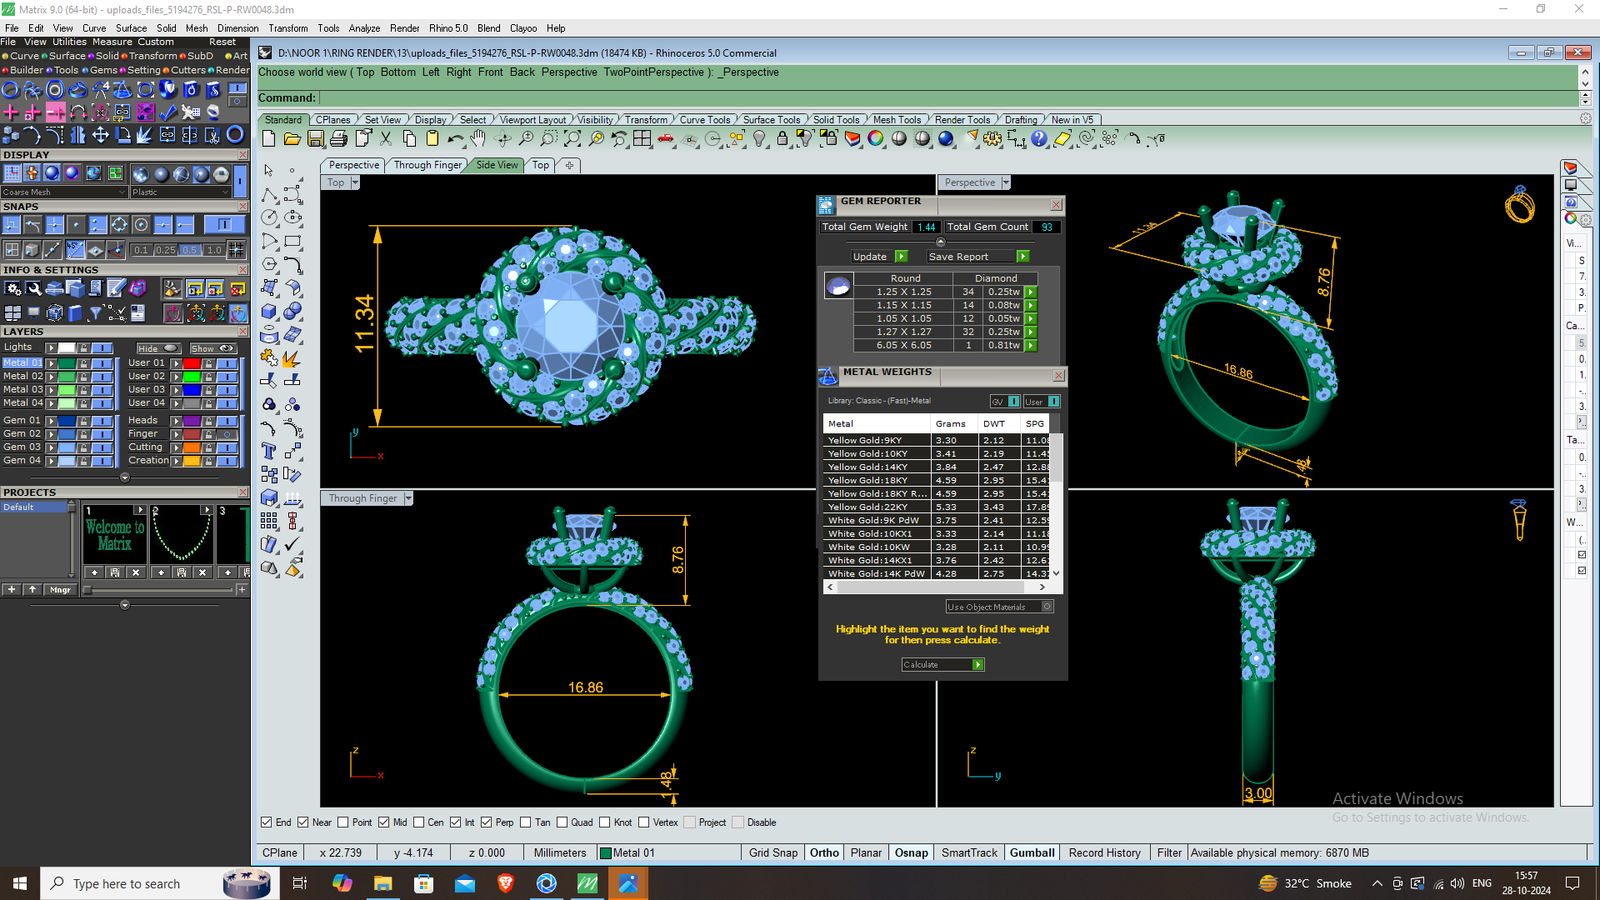
Task: Expand the 6.05 X 6.05 gem row arrow
Action: click(1031, 345)
